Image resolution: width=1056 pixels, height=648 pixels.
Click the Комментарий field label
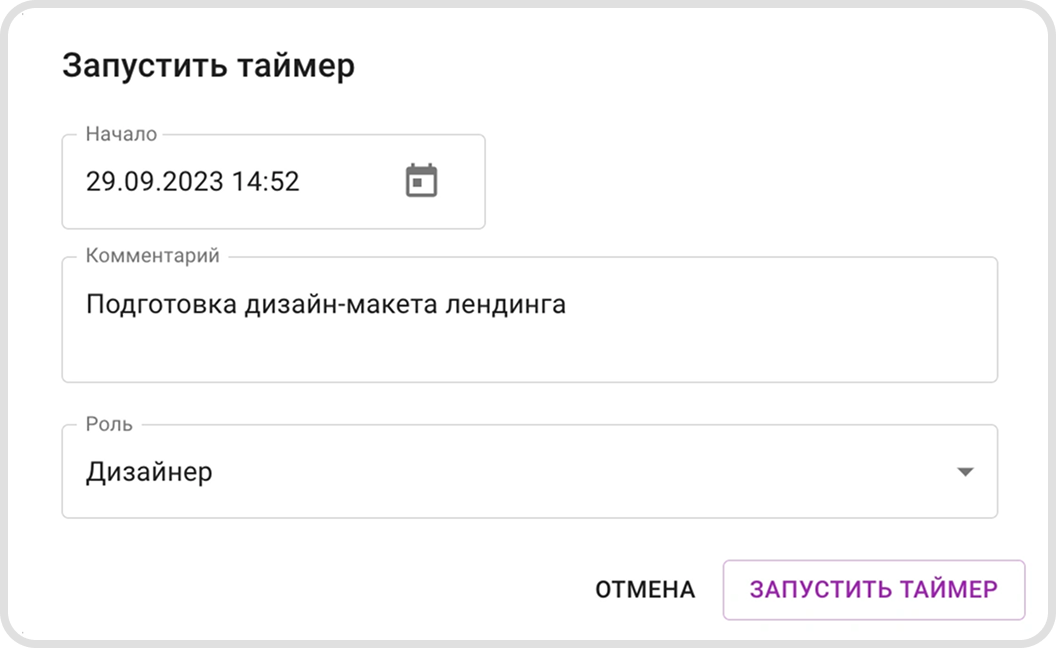coord(152,256)
